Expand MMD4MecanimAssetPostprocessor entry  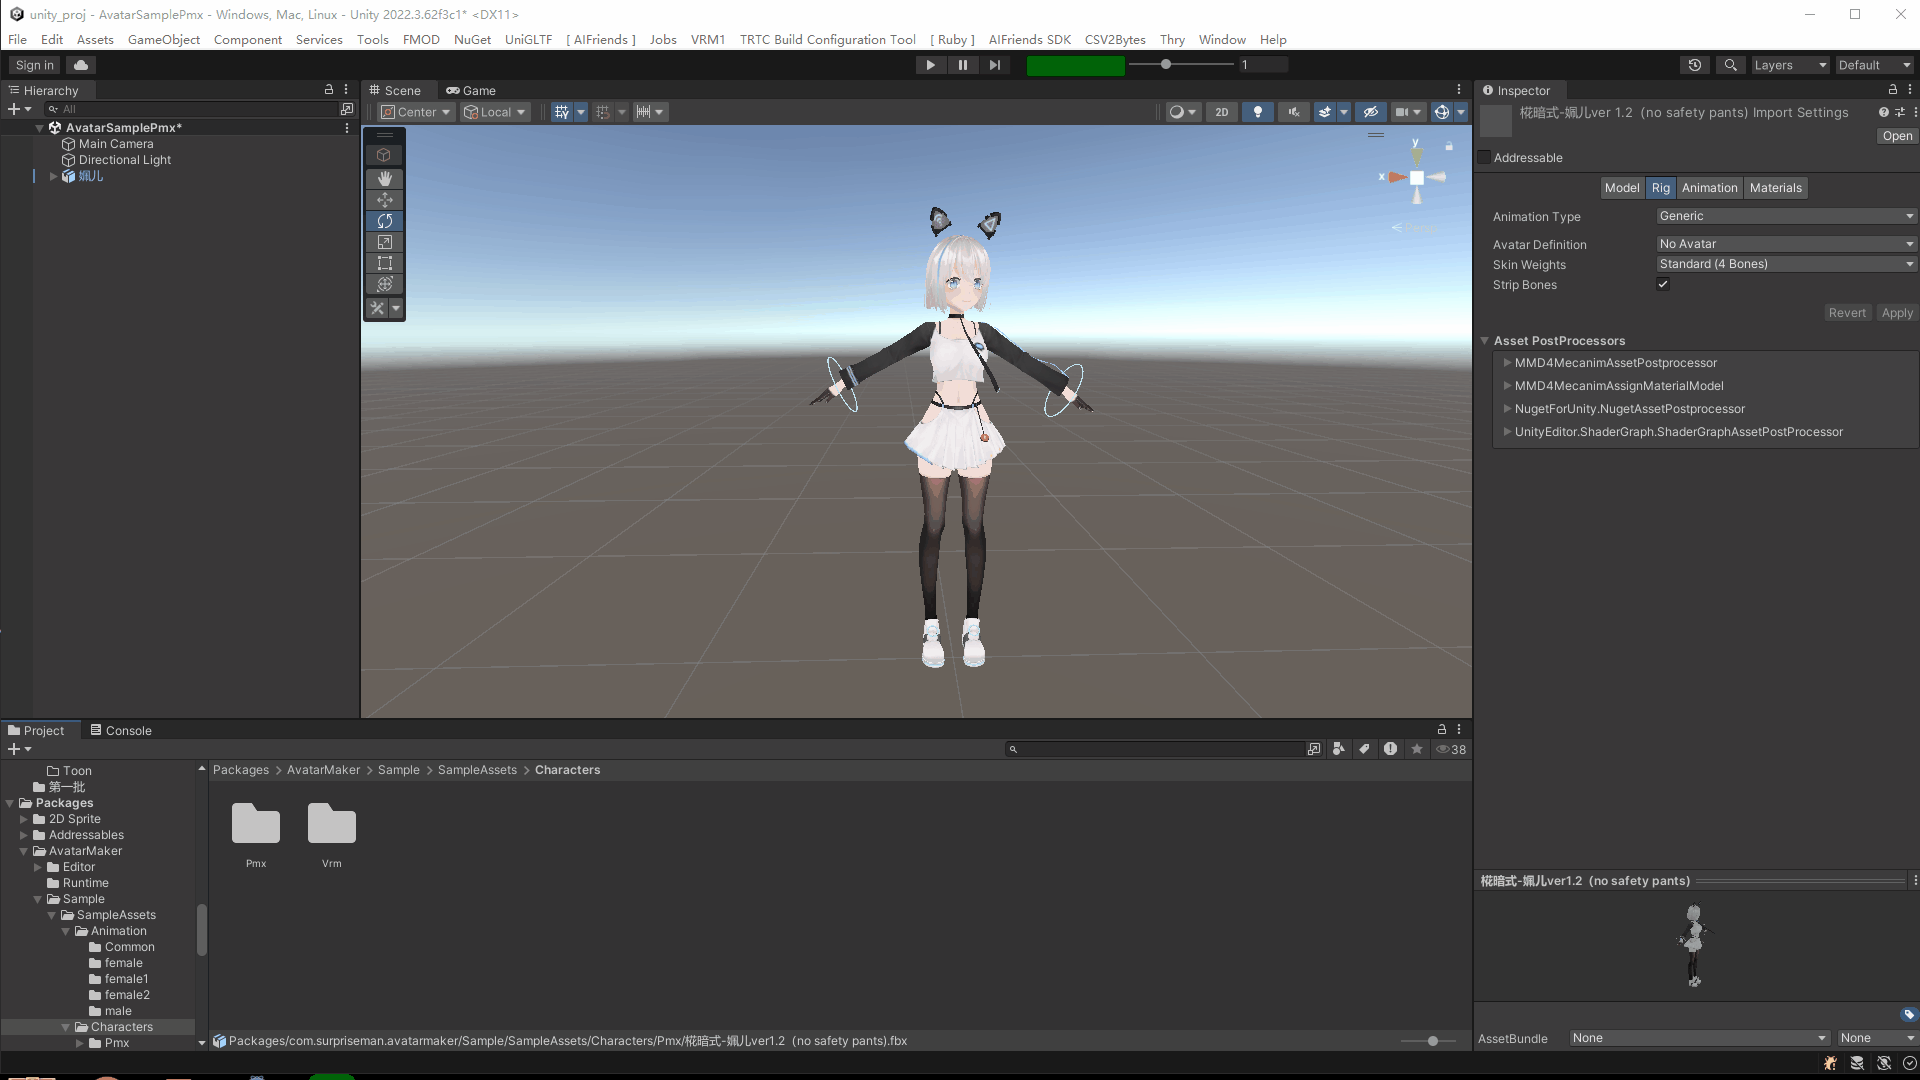[1507, 363]
